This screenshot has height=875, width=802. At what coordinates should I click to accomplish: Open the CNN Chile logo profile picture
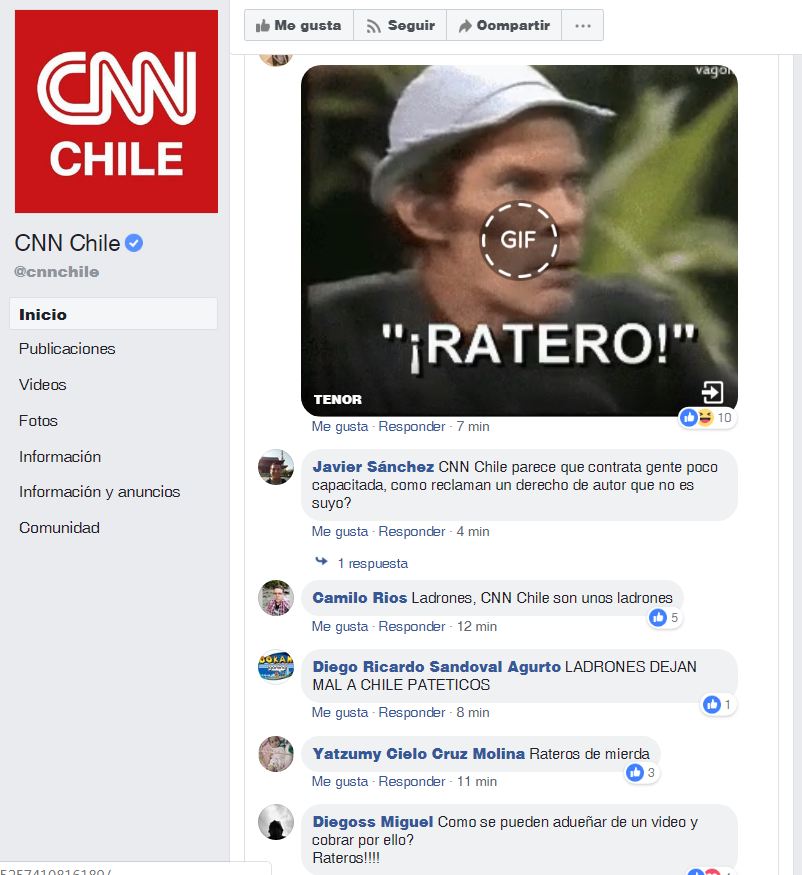(116, 111)
